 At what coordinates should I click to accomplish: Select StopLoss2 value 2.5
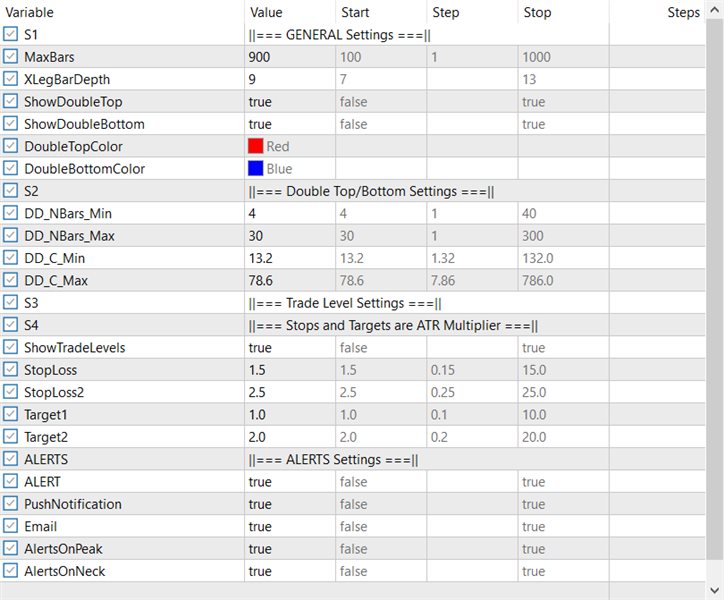257,392
